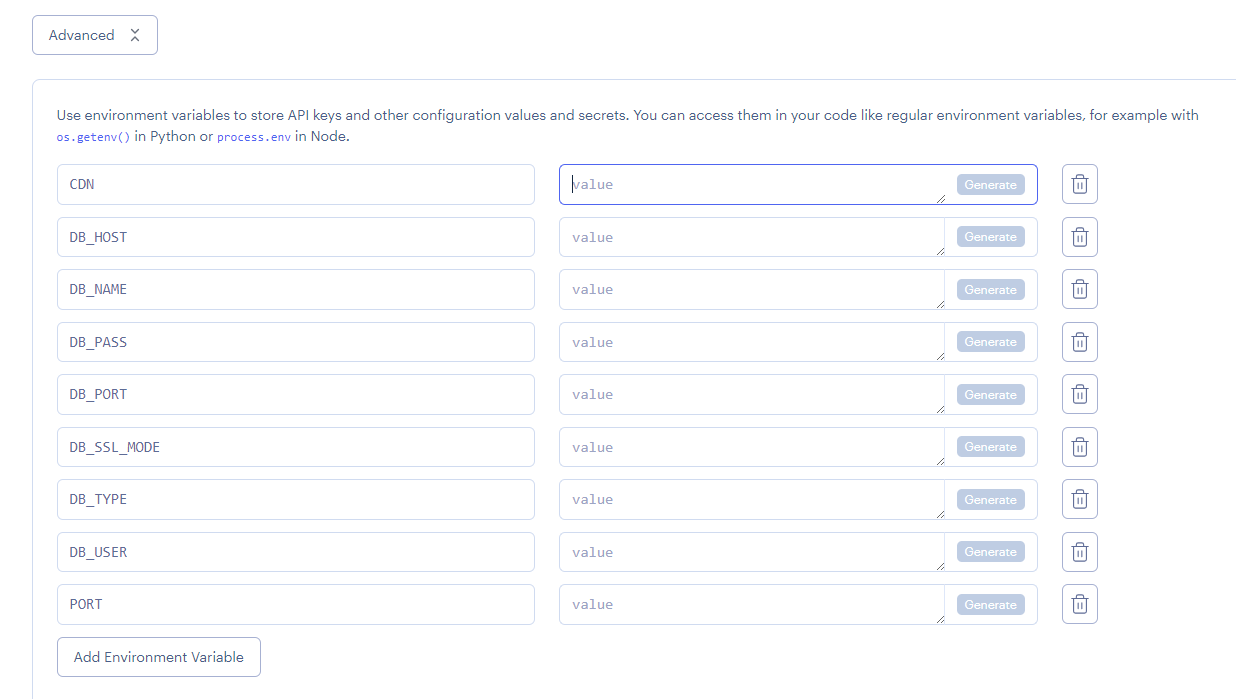Focus the value field for CDN
The width and height of the screenshot is (1236, 699).
[752, 184]
